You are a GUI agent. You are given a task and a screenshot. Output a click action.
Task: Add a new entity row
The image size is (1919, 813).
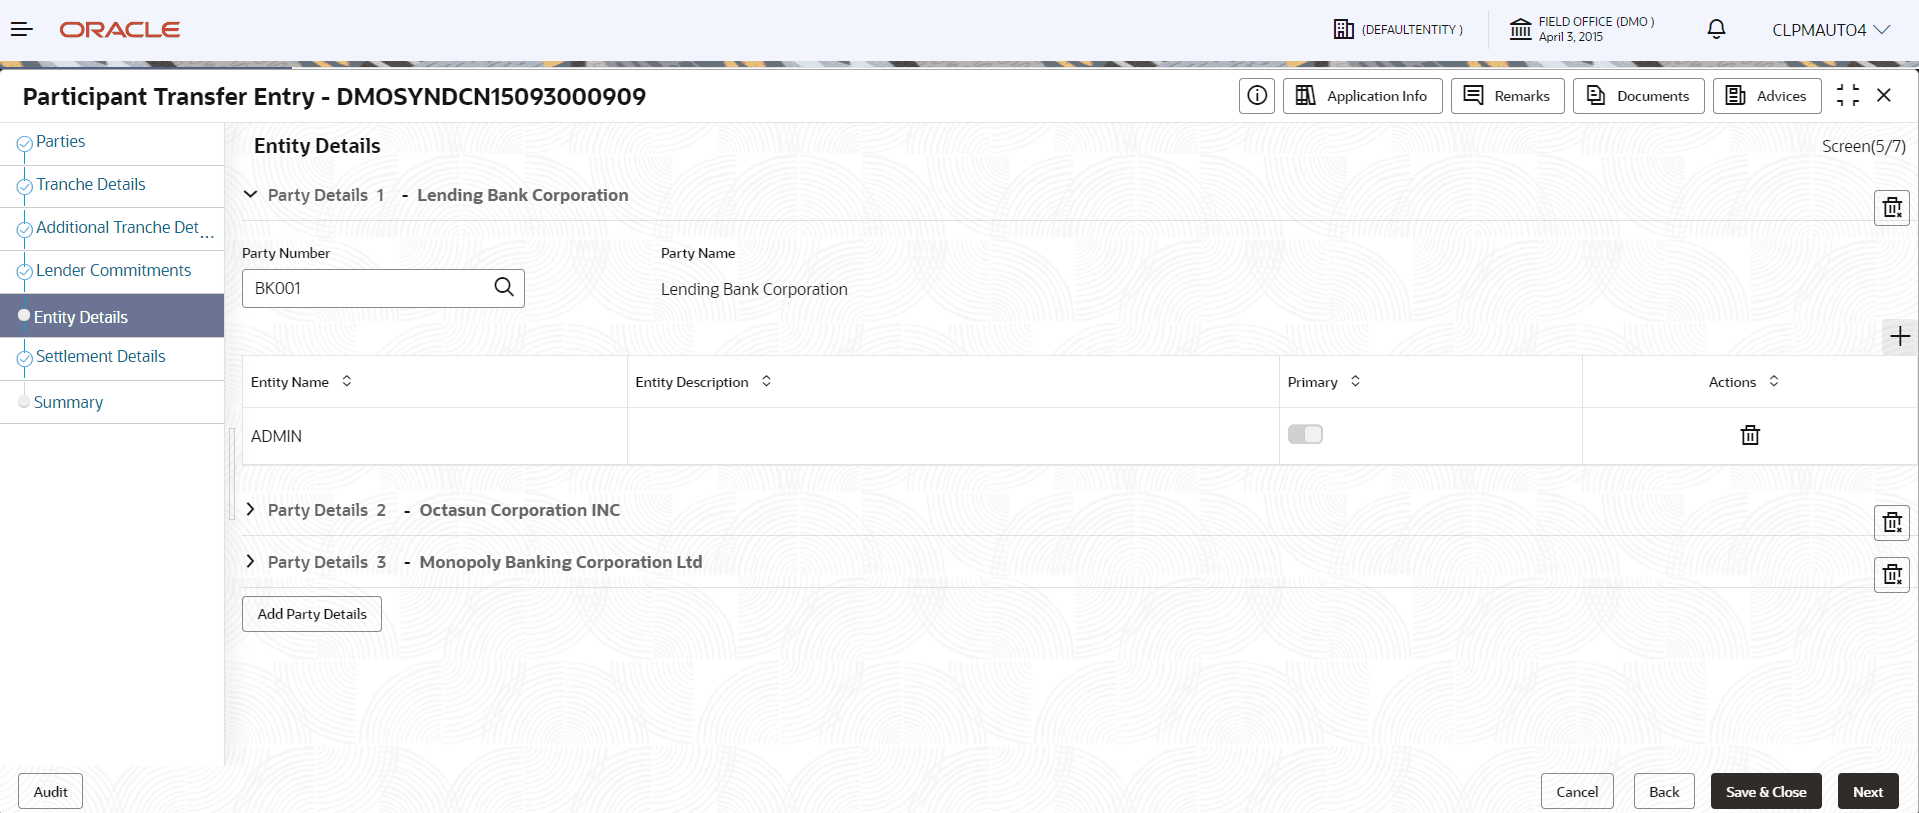(1900, 337)
